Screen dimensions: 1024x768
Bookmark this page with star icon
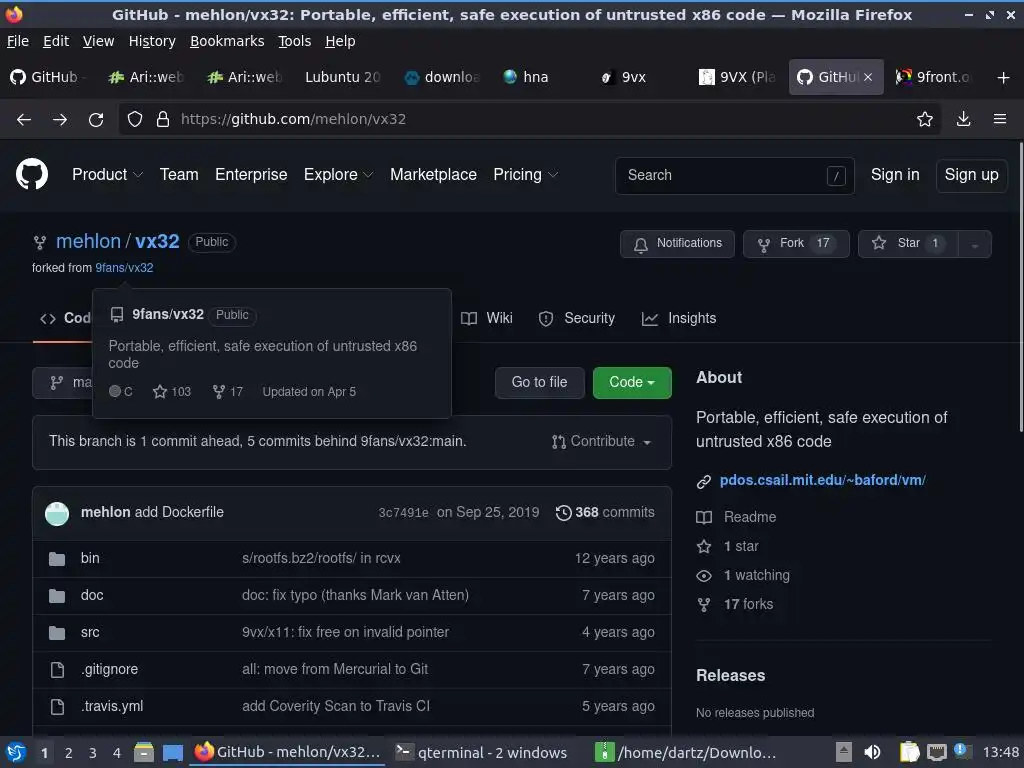click(924, 119)
